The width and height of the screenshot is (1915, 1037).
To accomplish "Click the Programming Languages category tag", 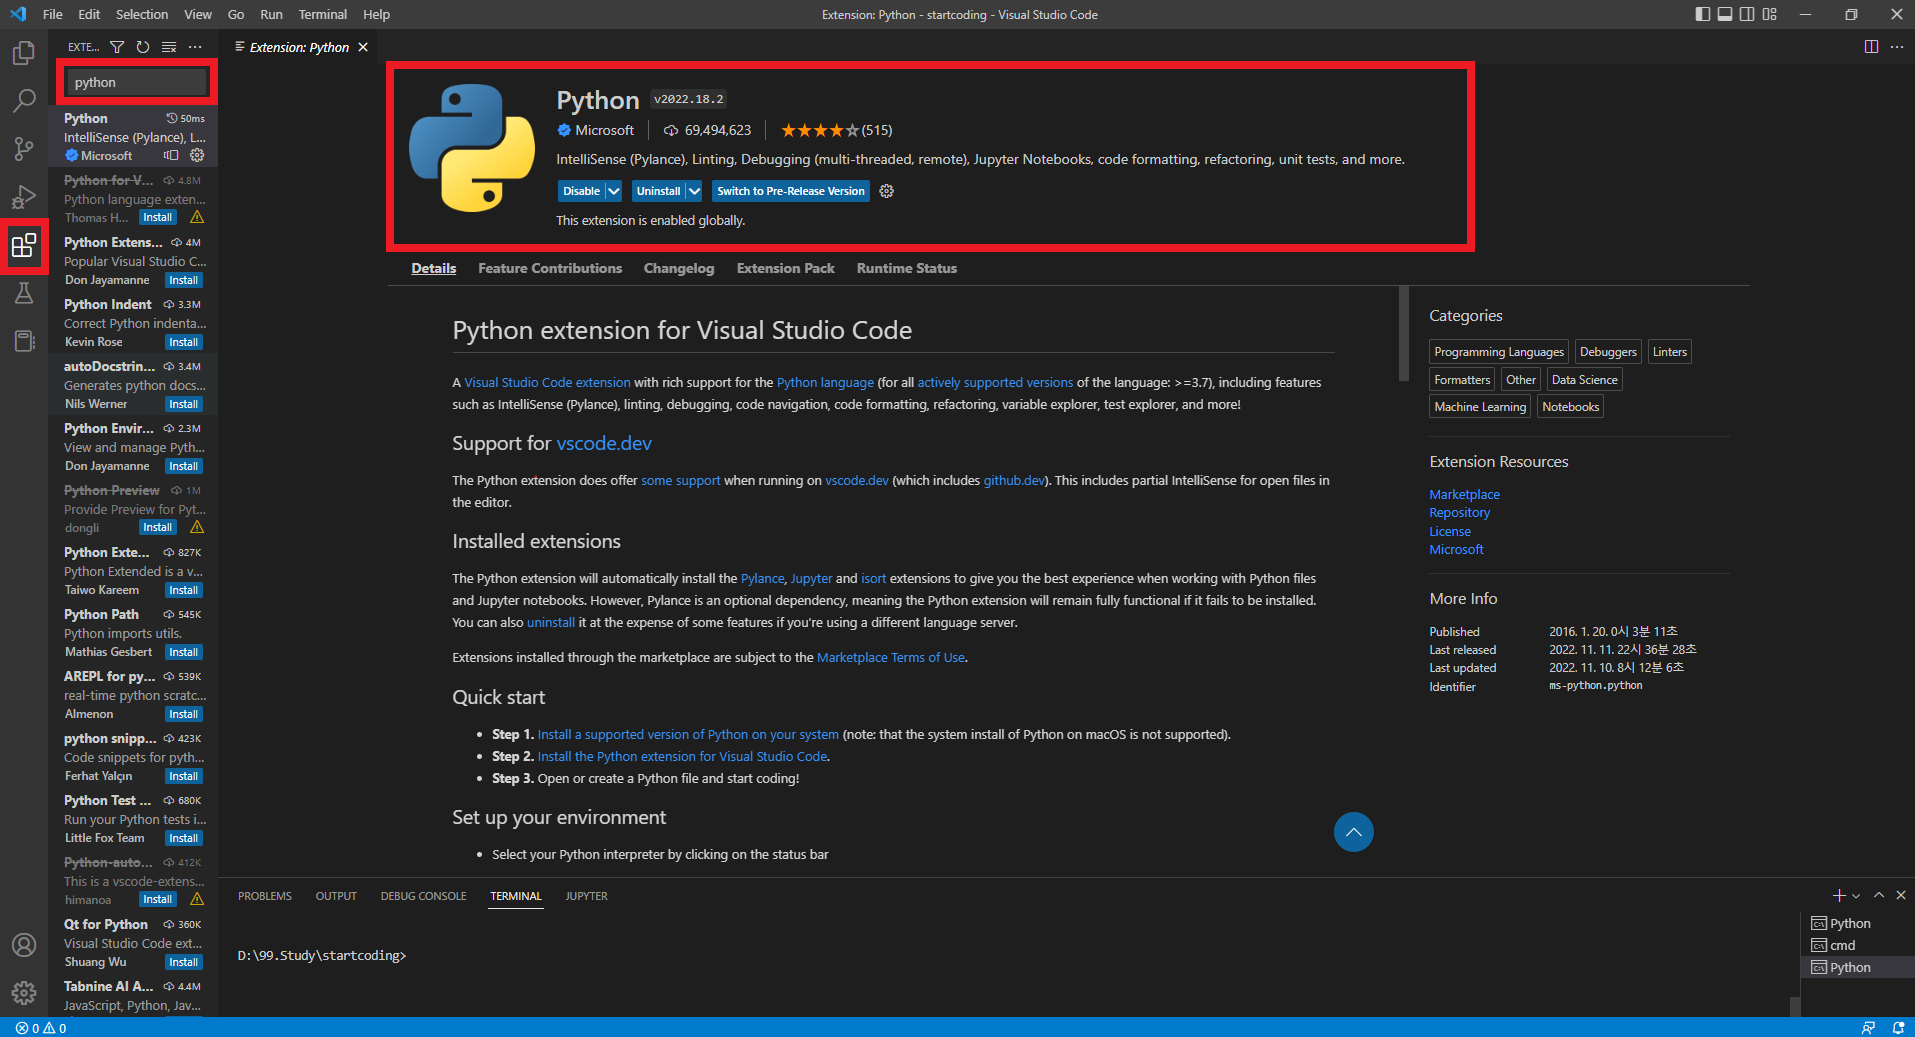I will click(x=1498, y=352).
